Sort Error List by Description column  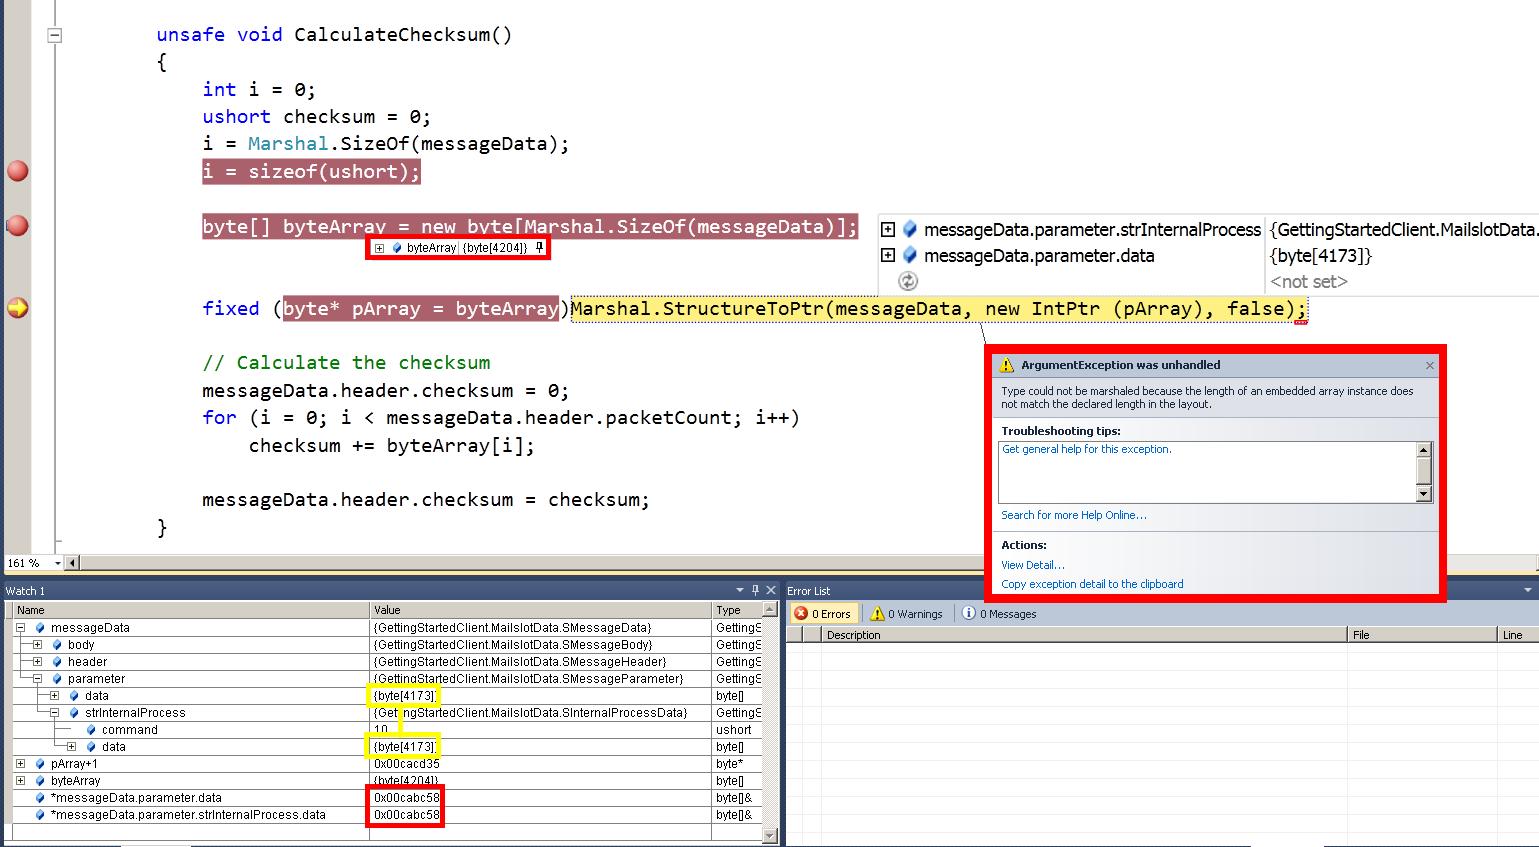pos(1085,635)
